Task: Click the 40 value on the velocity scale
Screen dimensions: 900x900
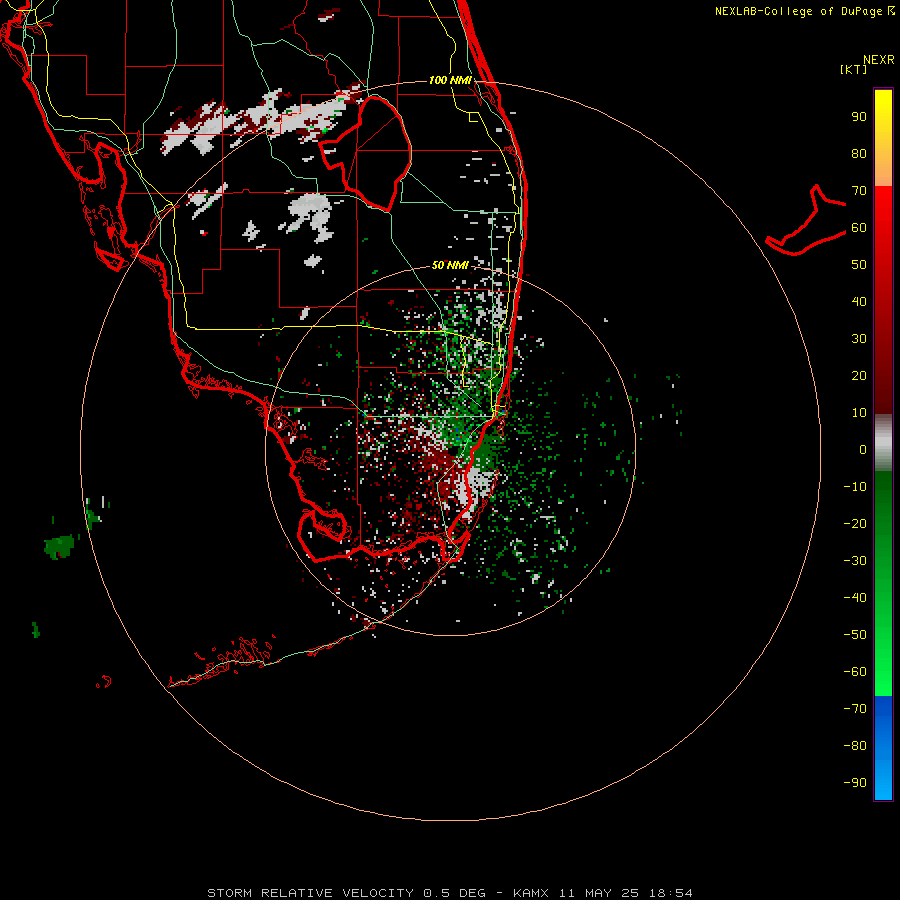Action: [859, 302]
